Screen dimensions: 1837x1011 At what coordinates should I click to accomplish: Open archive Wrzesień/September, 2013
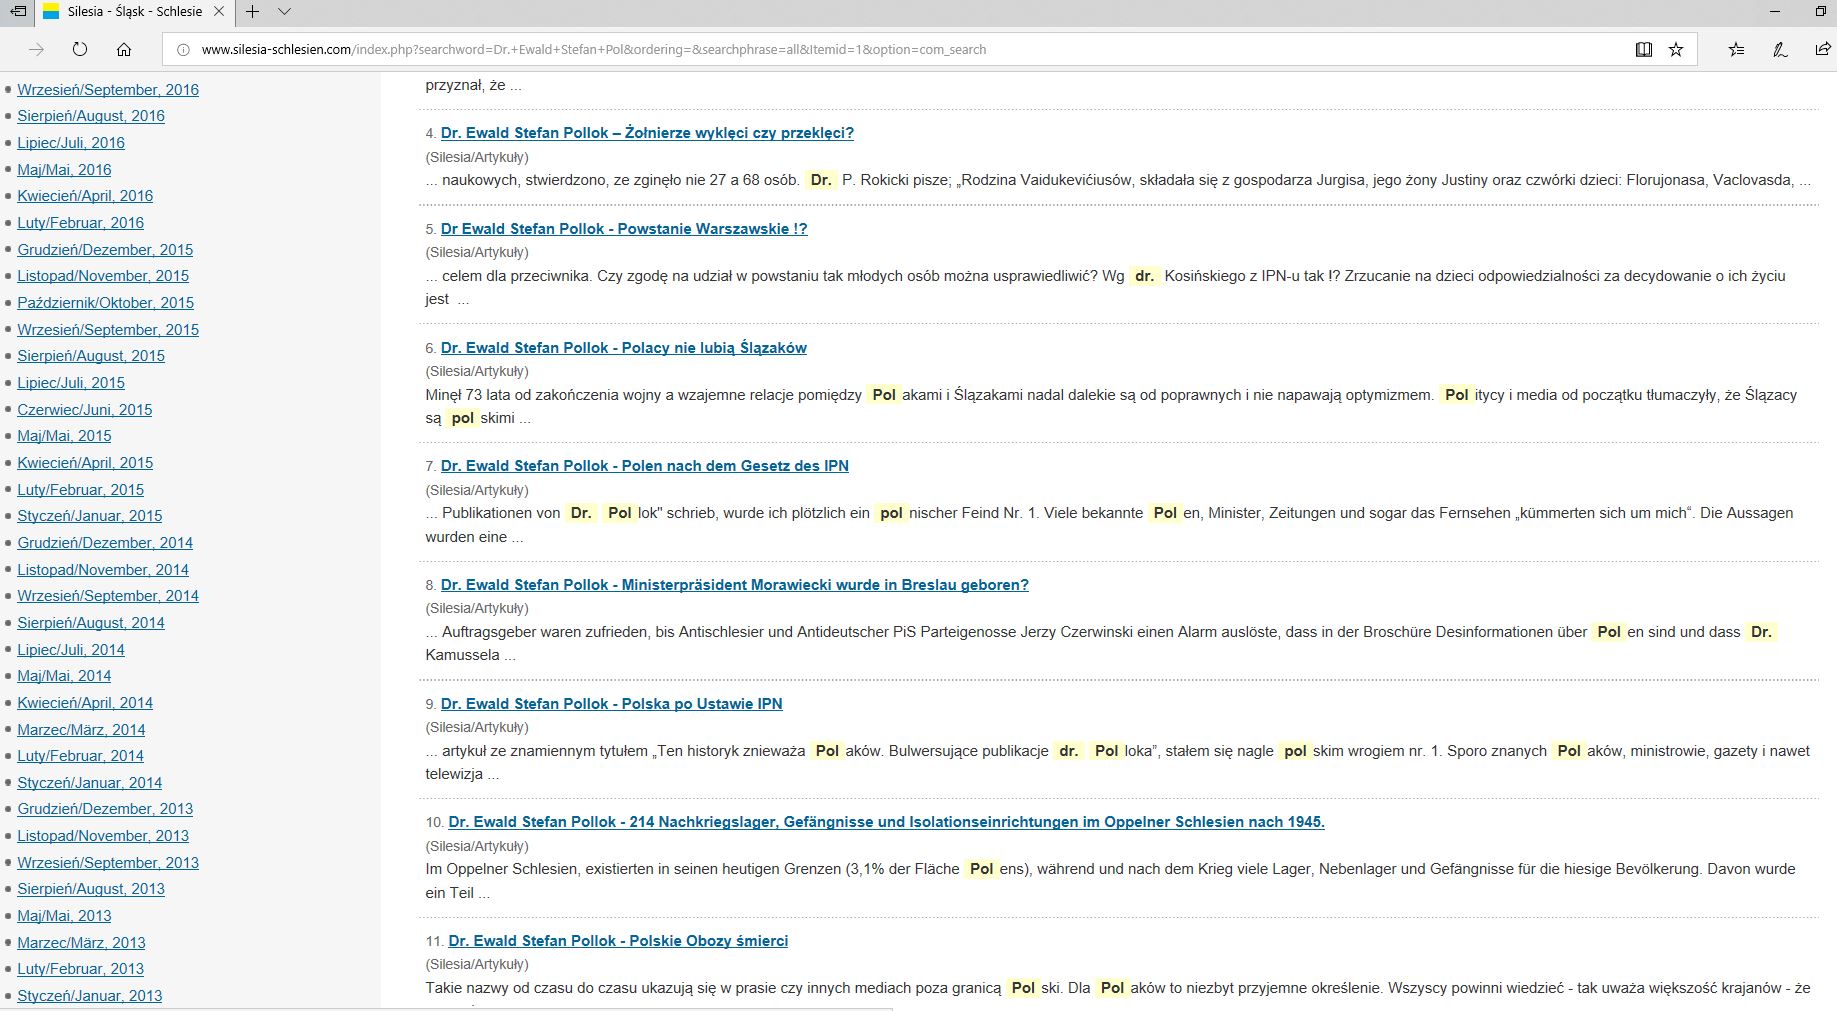coord(108,863)
